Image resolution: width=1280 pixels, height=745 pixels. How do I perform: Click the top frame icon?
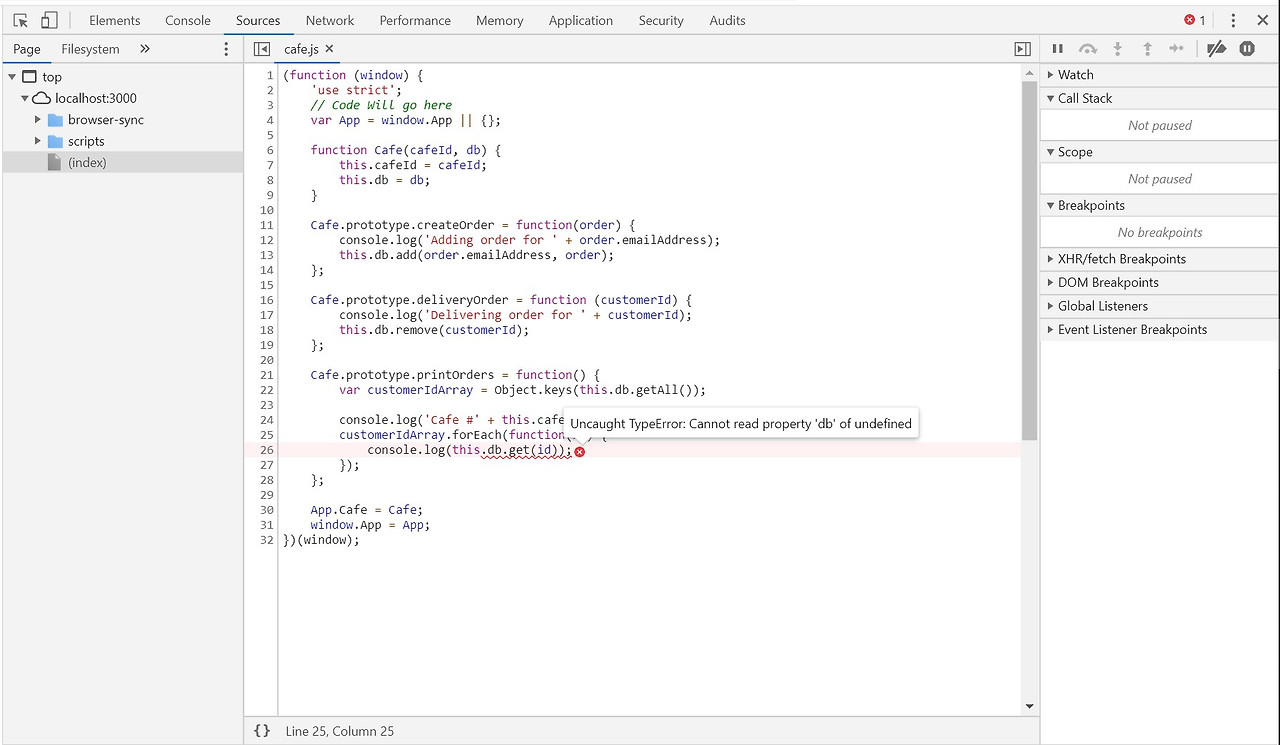click(x=29, y=77)
